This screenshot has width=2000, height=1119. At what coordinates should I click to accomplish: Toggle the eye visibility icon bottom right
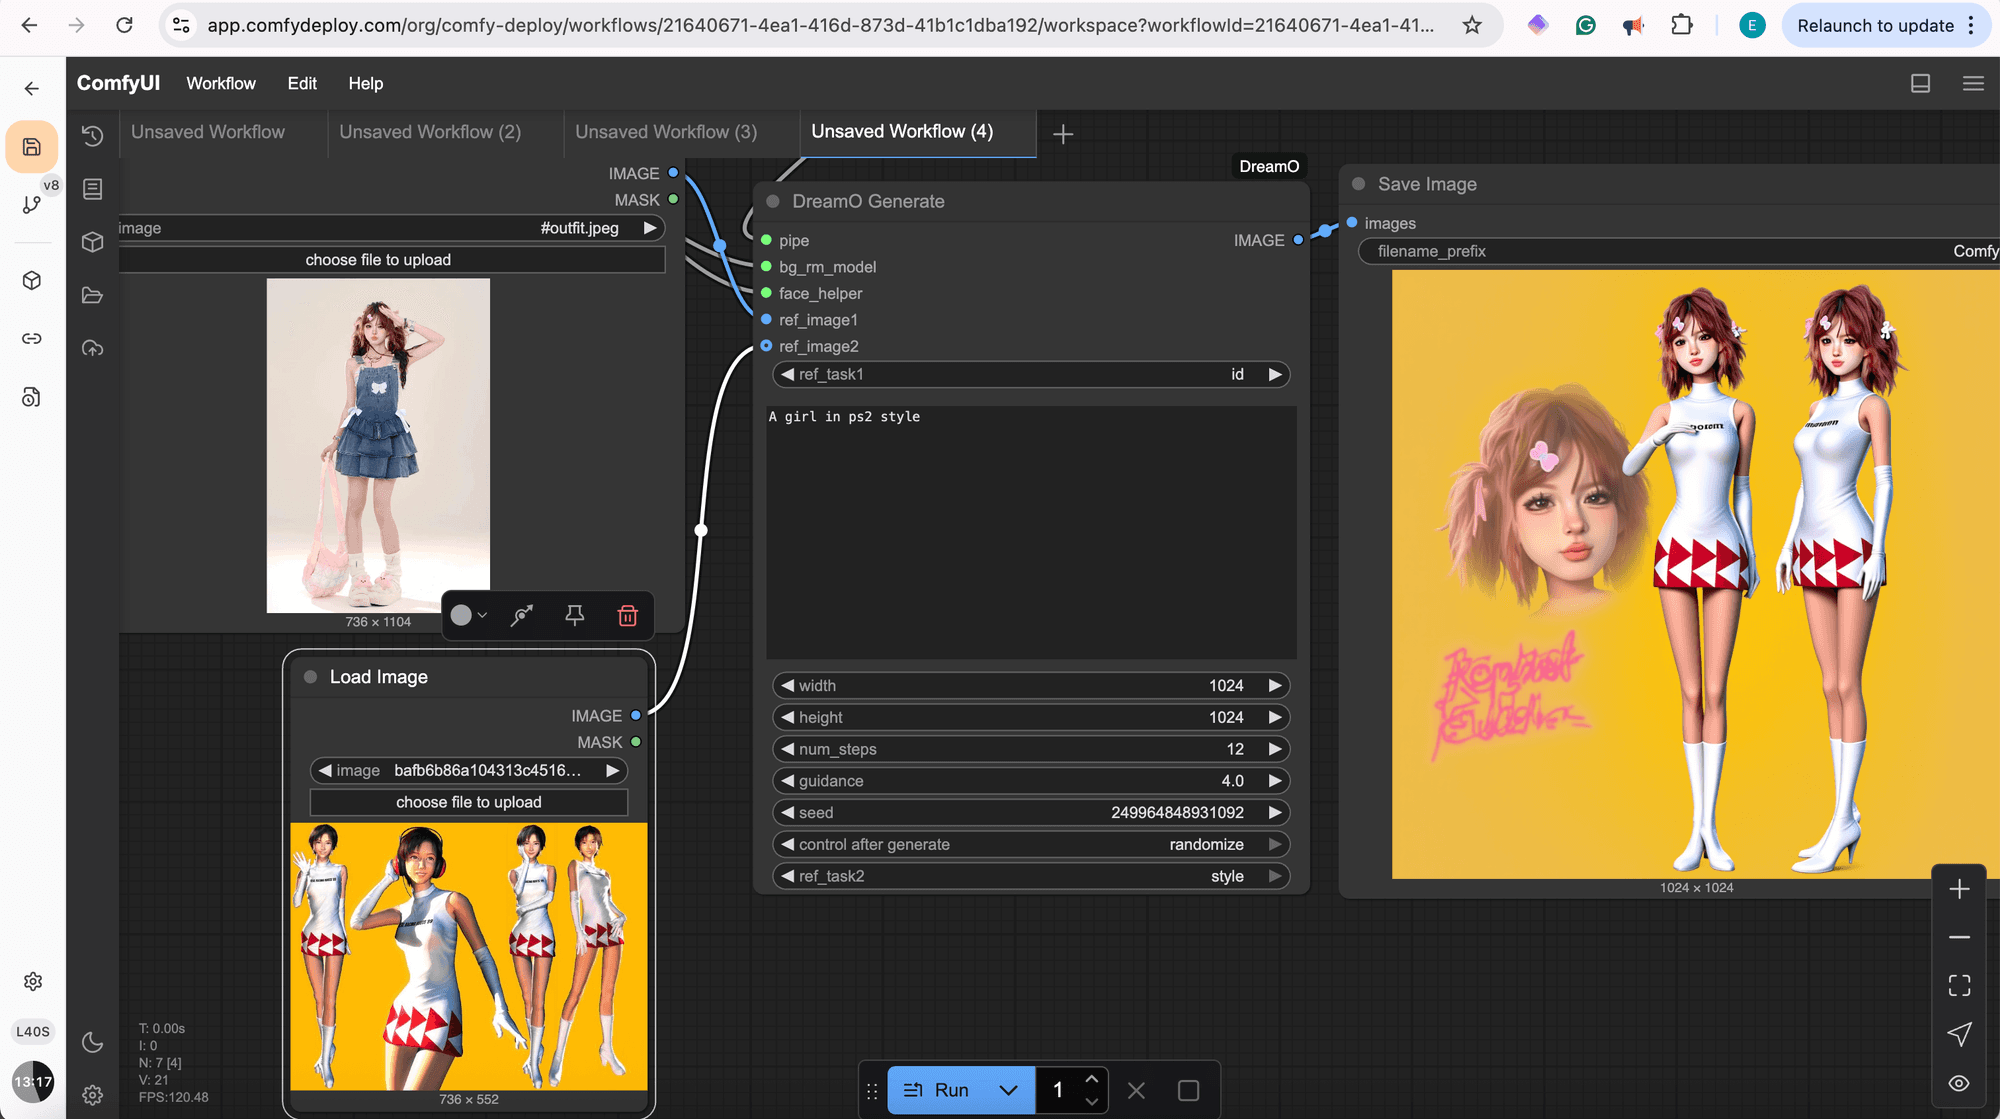(x=1958, y=1083)
